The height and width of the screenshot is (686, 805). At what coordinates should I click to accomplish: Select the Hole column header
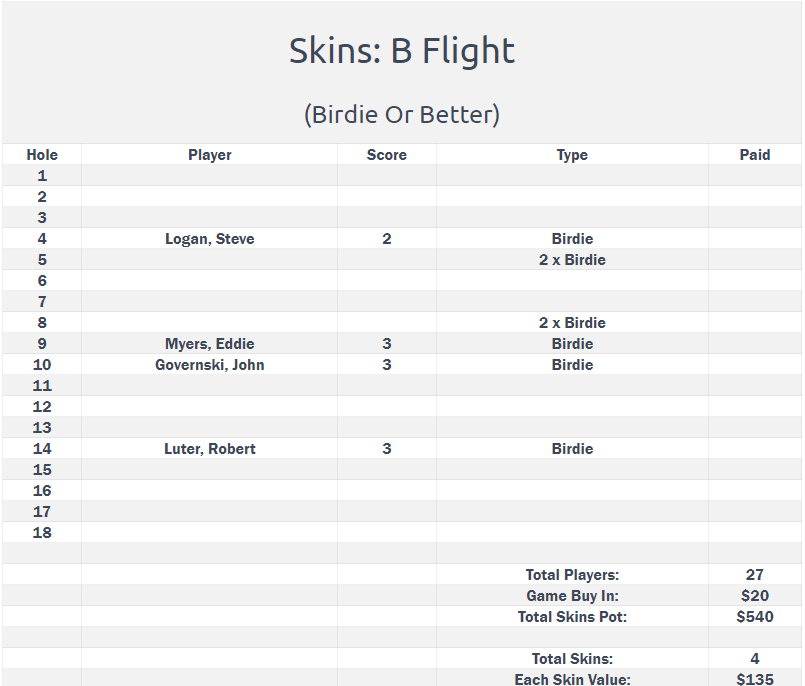click(x=42, y=155)
